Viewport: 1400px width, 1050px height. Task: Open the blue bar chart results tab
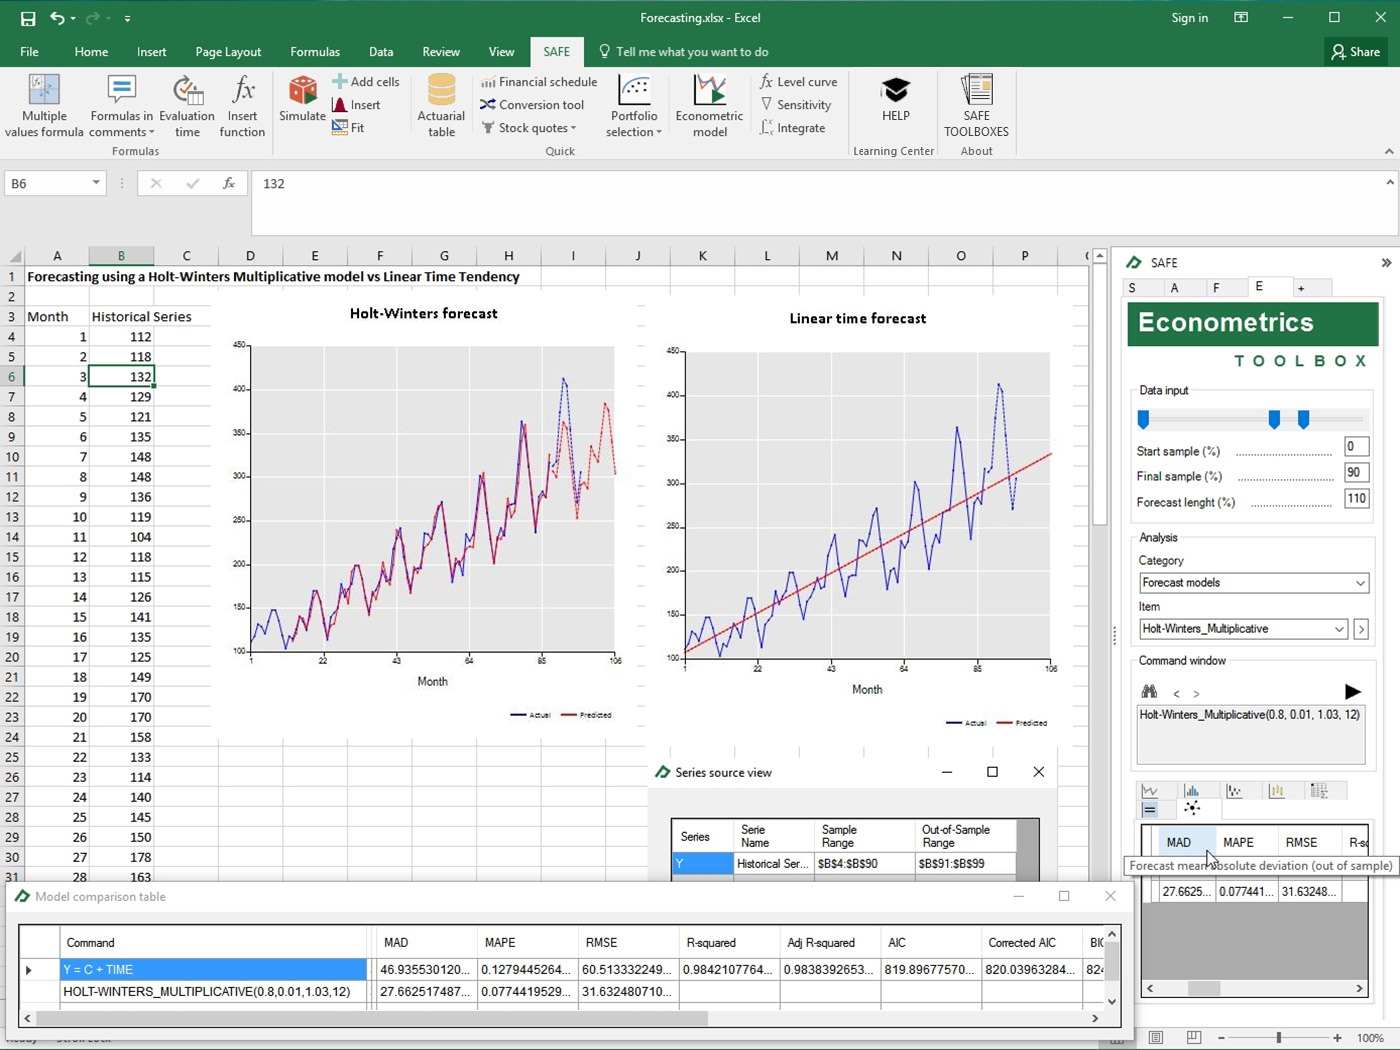1192,791
